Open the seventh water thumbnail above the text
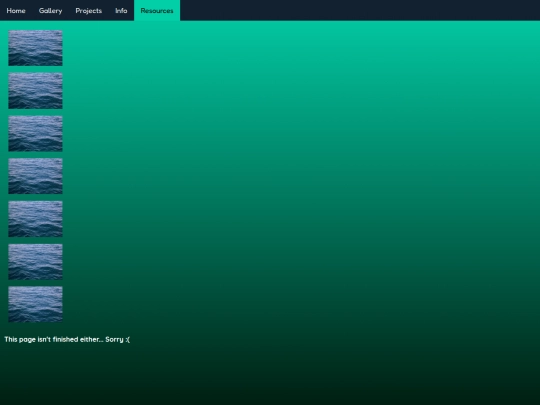Screen dimensions: 540x405 point(35,304)
